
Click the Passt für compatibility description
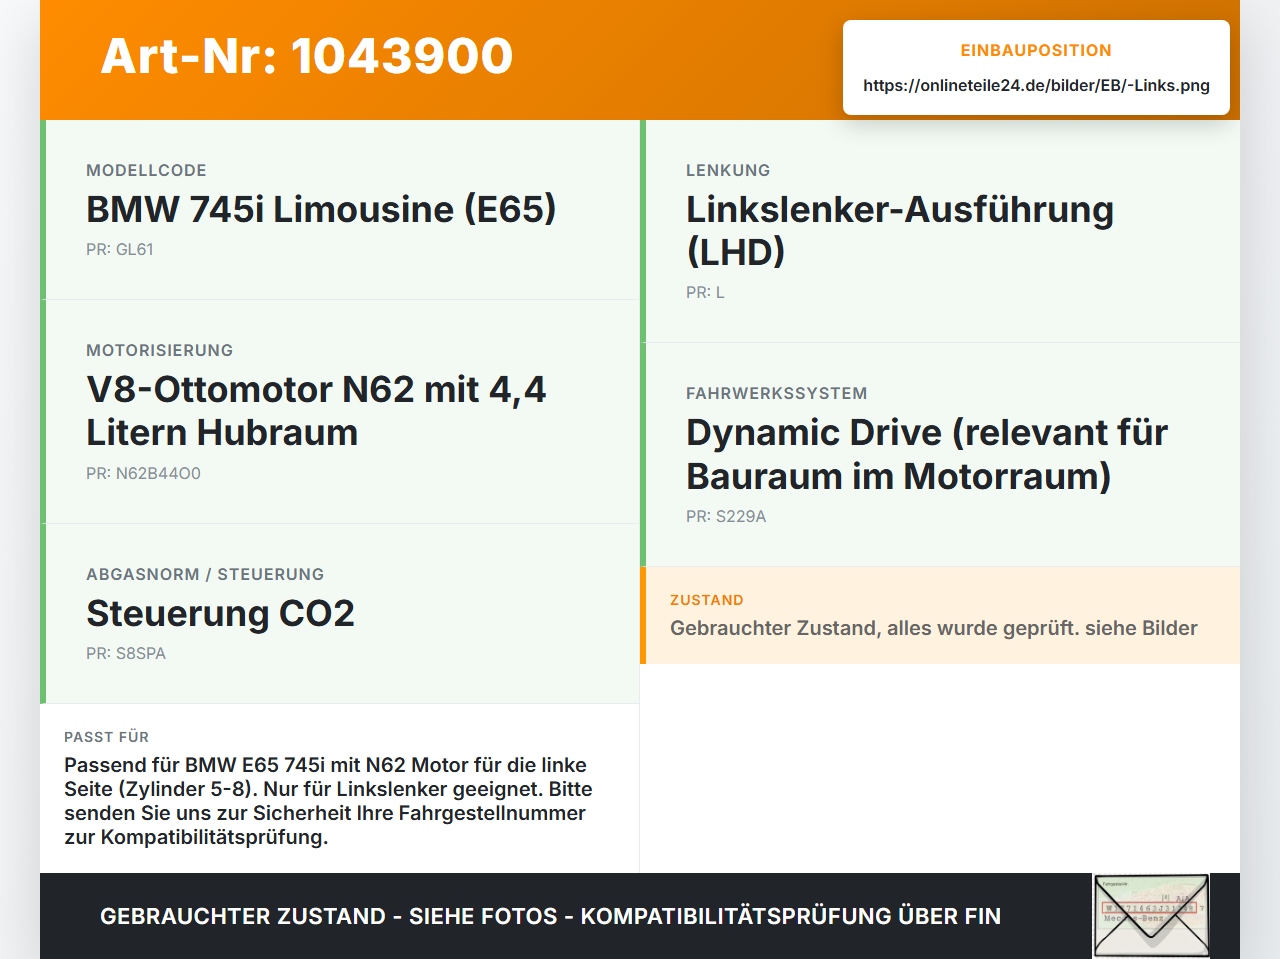coord(328,801)
